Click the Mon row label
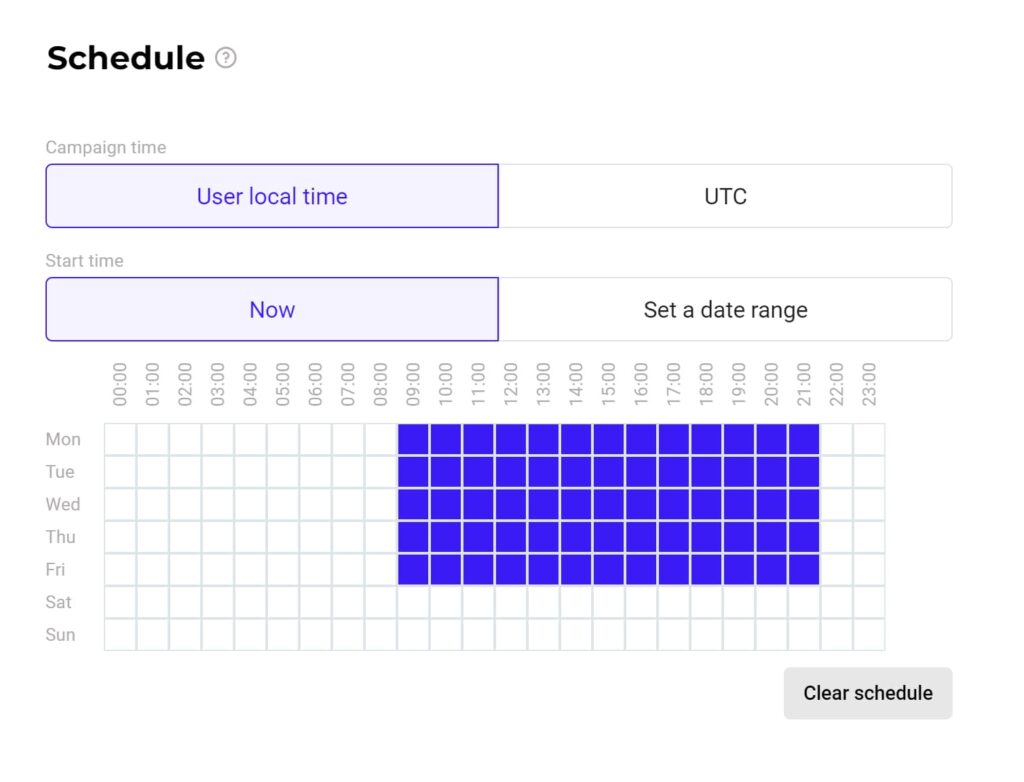Screen dimensions: 1024x782 63,439
